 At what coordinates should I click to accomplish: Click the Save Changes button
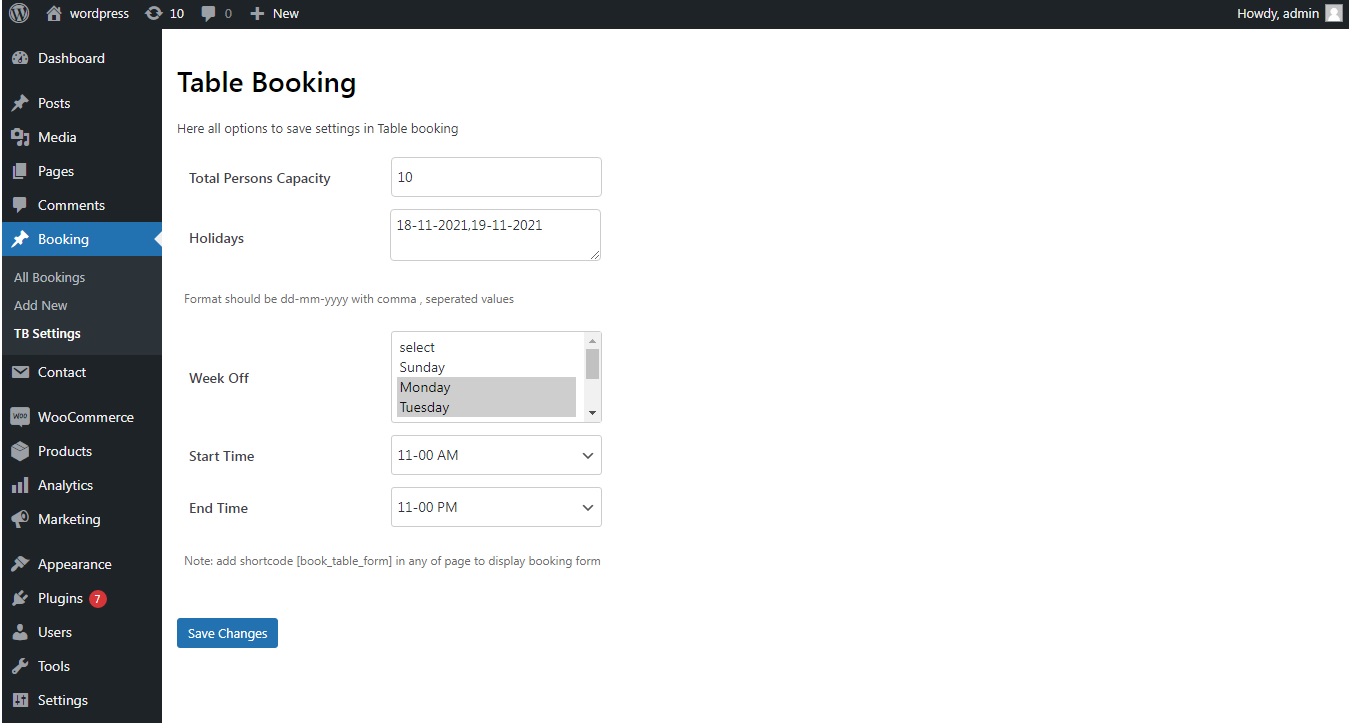(227, 632)
